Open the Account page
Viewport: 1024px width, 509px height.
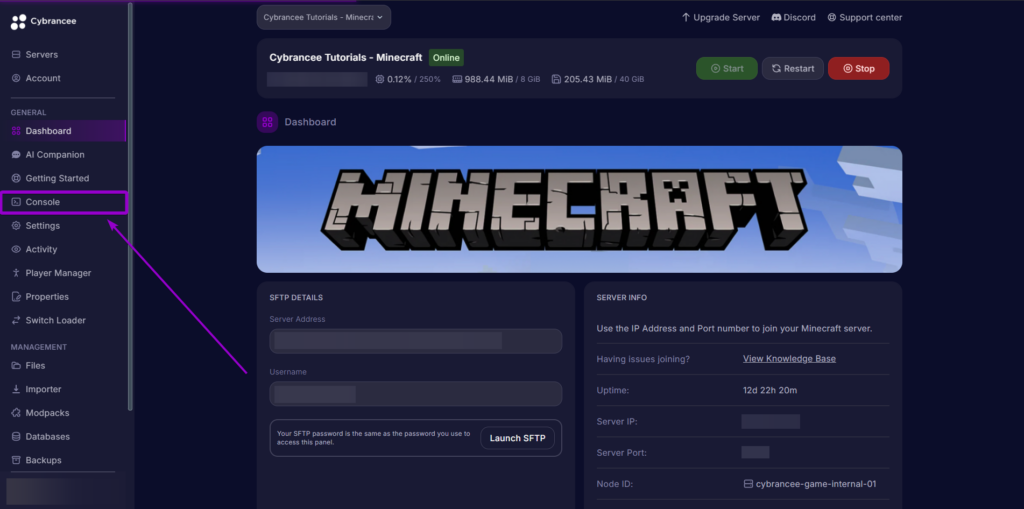pyautogui.click(x=42, y=78)
